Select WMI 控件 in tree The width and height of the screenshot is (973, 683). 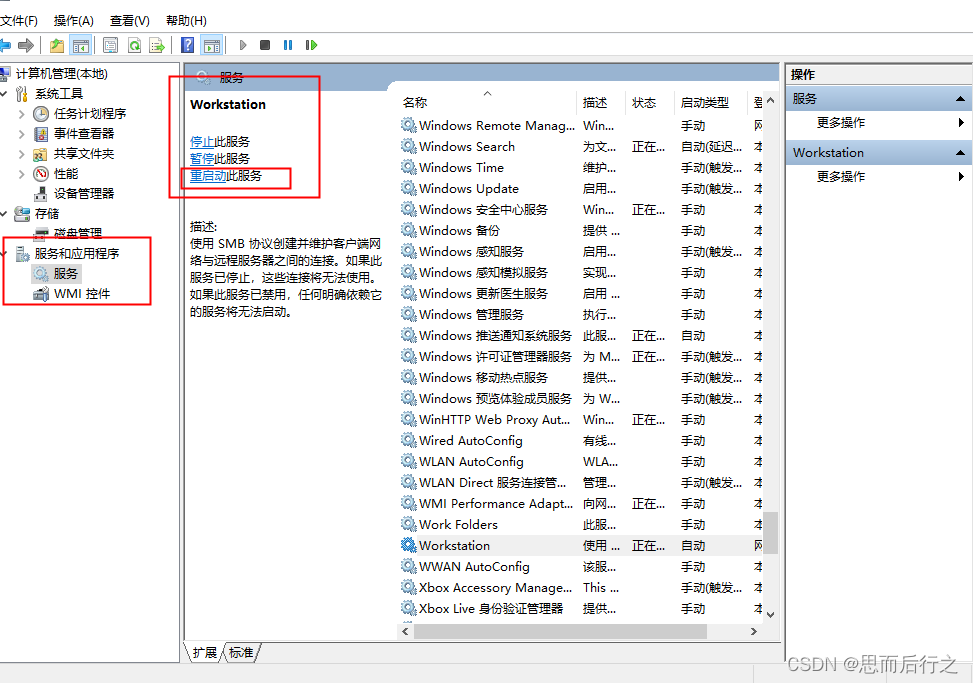(82, 293)
